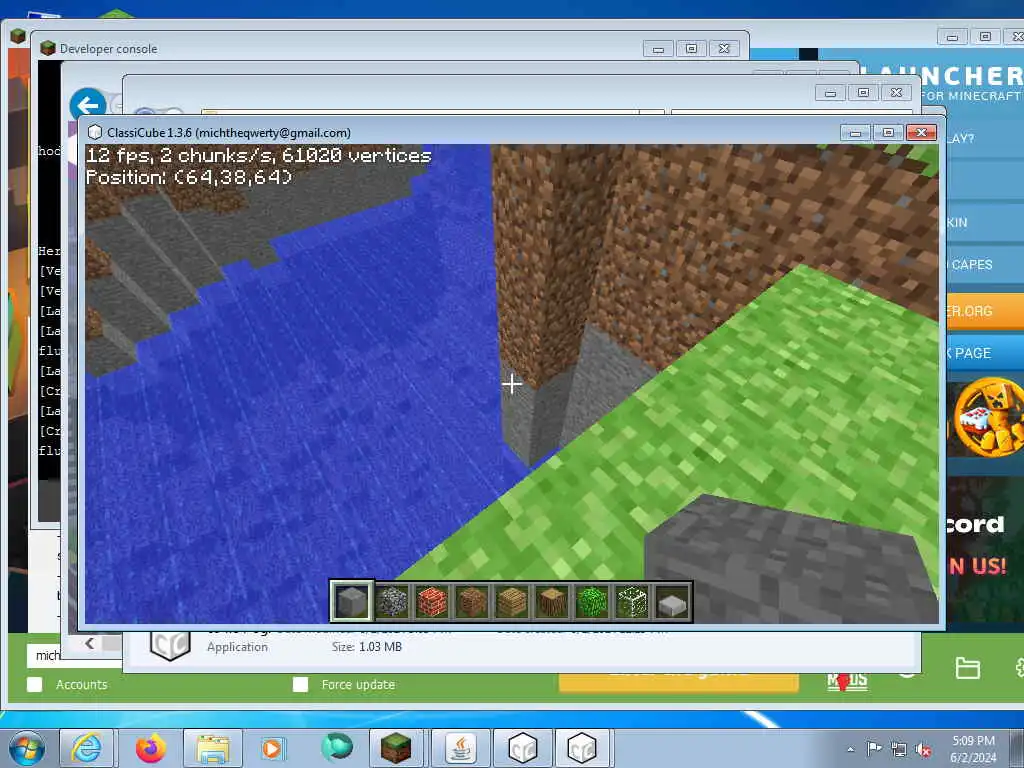Select the wood planks block in hotbar
Image resolution: width=1024 pixels, height=768 pixels.
(x=512, y=601)
